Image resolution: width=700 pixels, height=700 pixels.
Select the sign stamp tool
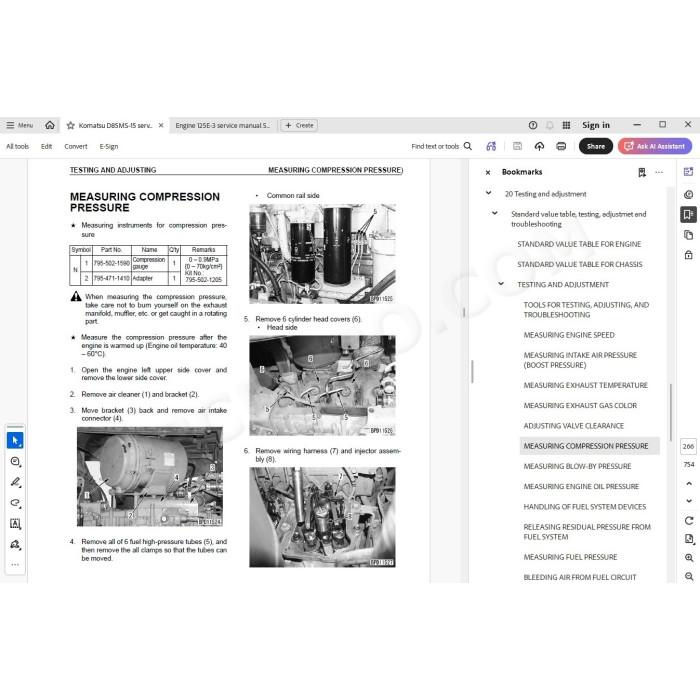(15, 544)
